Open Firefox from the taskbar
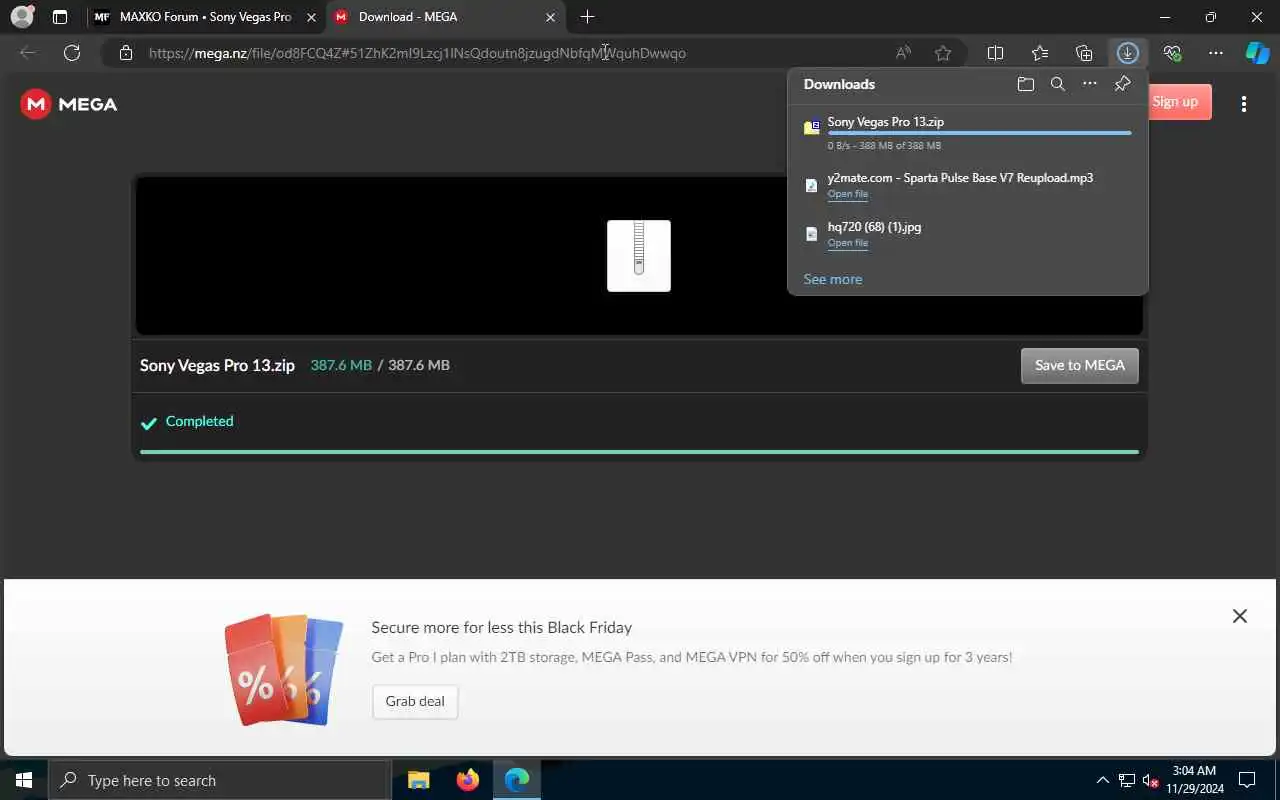Viewport: 1280px width, 800px height. (x=467, y=780)
